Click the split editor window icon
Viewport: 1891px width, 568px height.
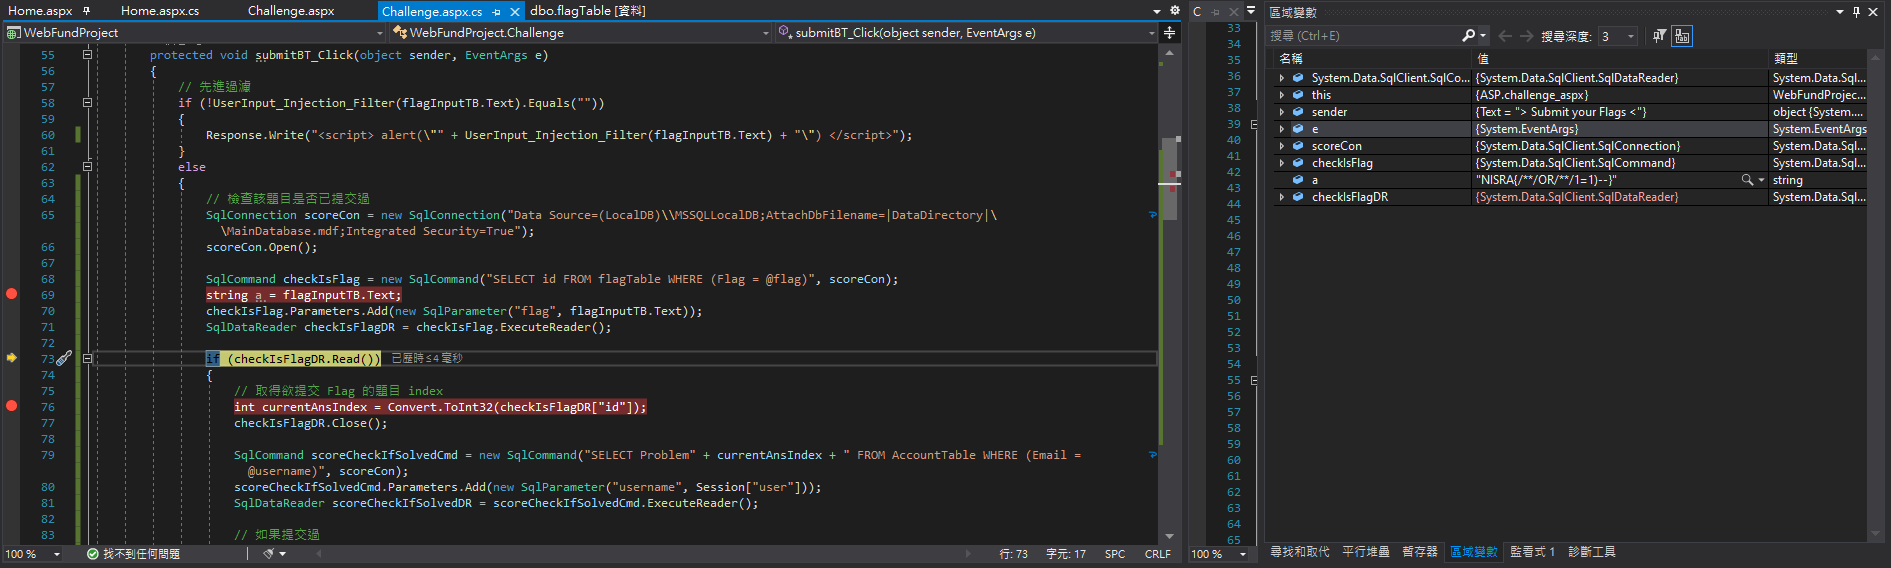click(x=1169, y=33)
